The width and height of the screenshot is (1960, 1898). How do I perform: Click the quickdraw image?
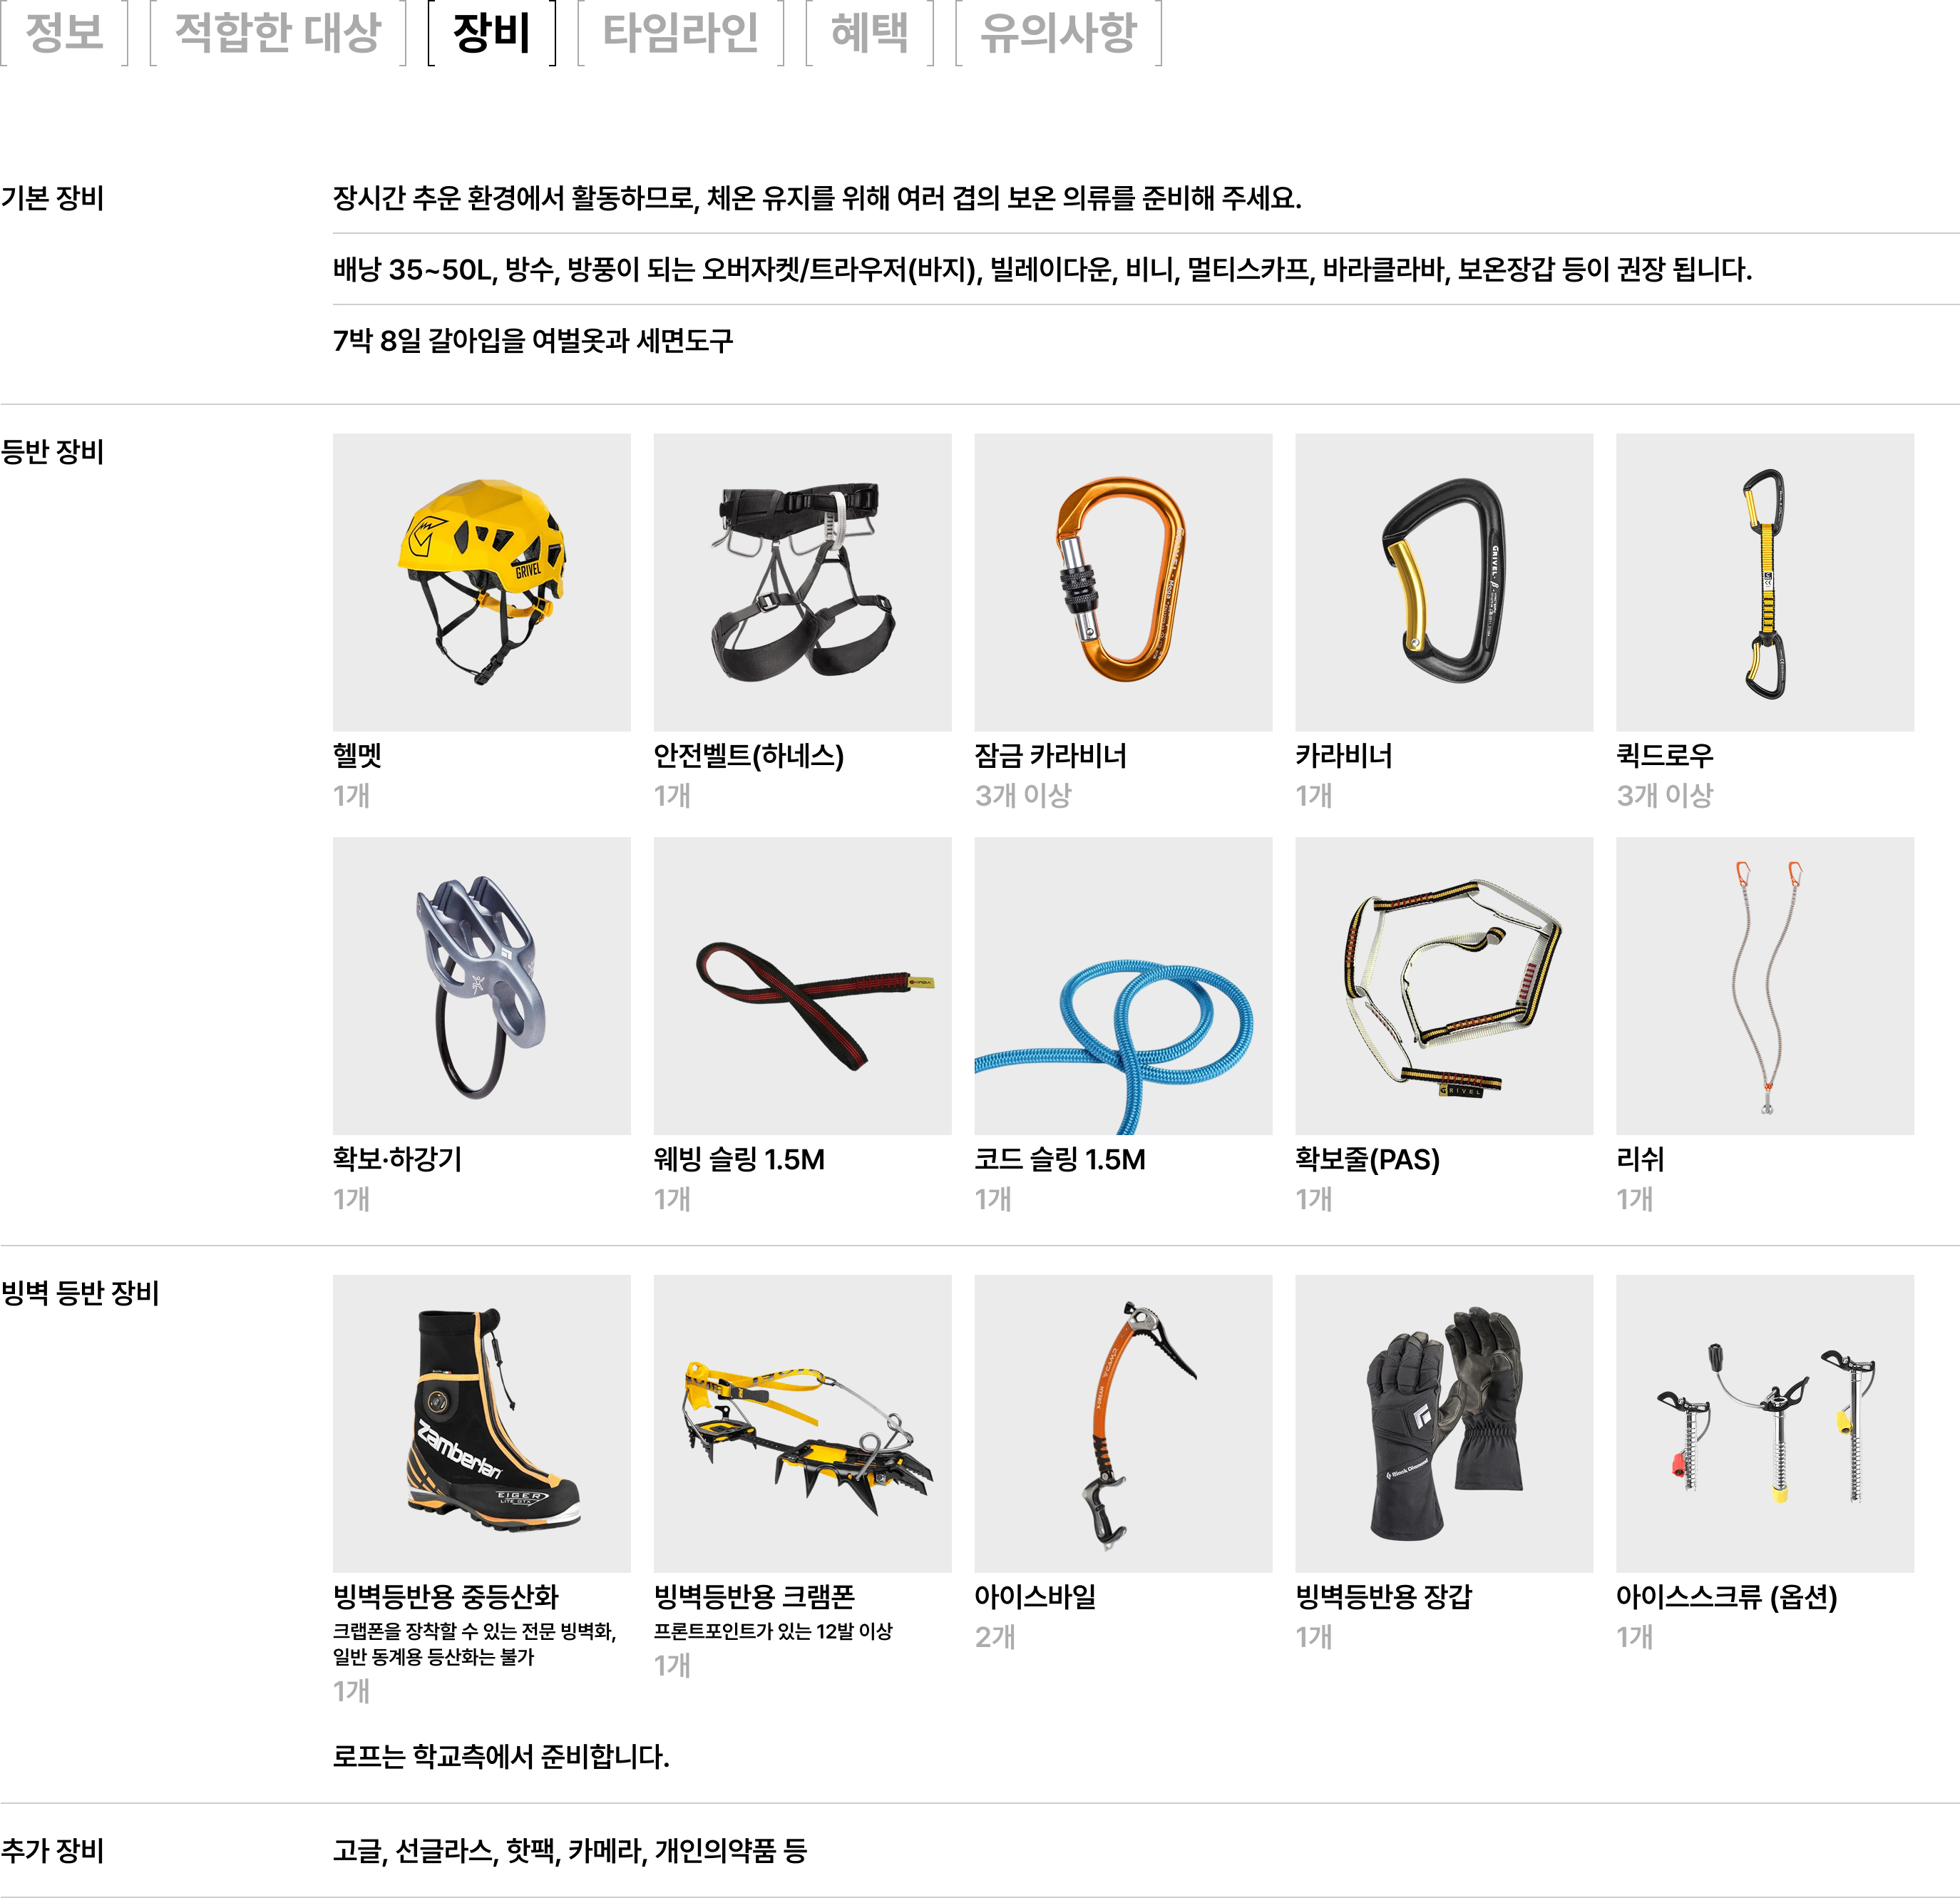pos(1765,582)
